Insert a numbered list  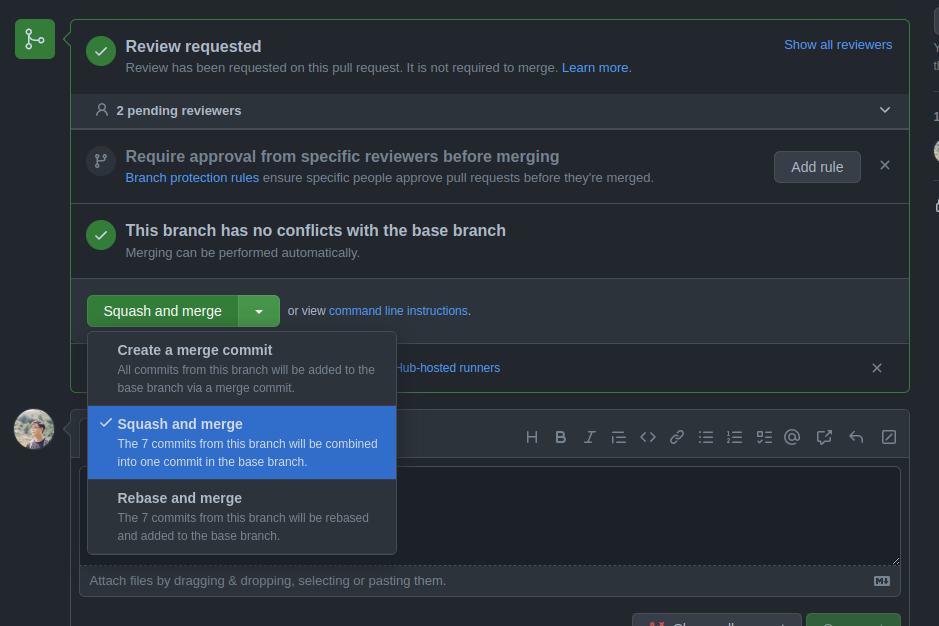point(735,437)
